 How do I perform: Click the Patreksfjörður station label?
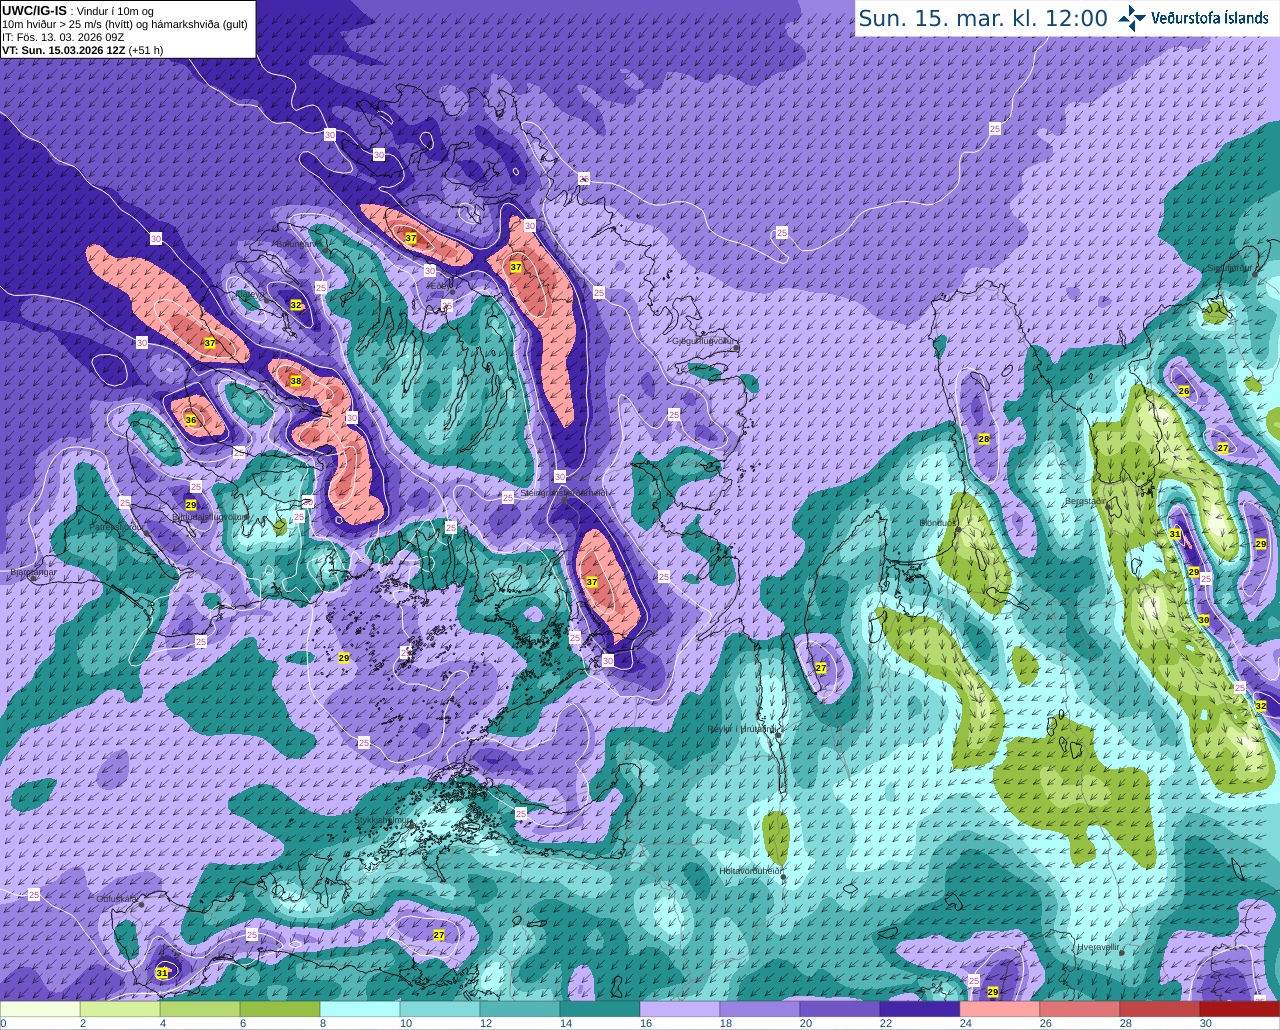pyautogui.click(x=119, y=527)
